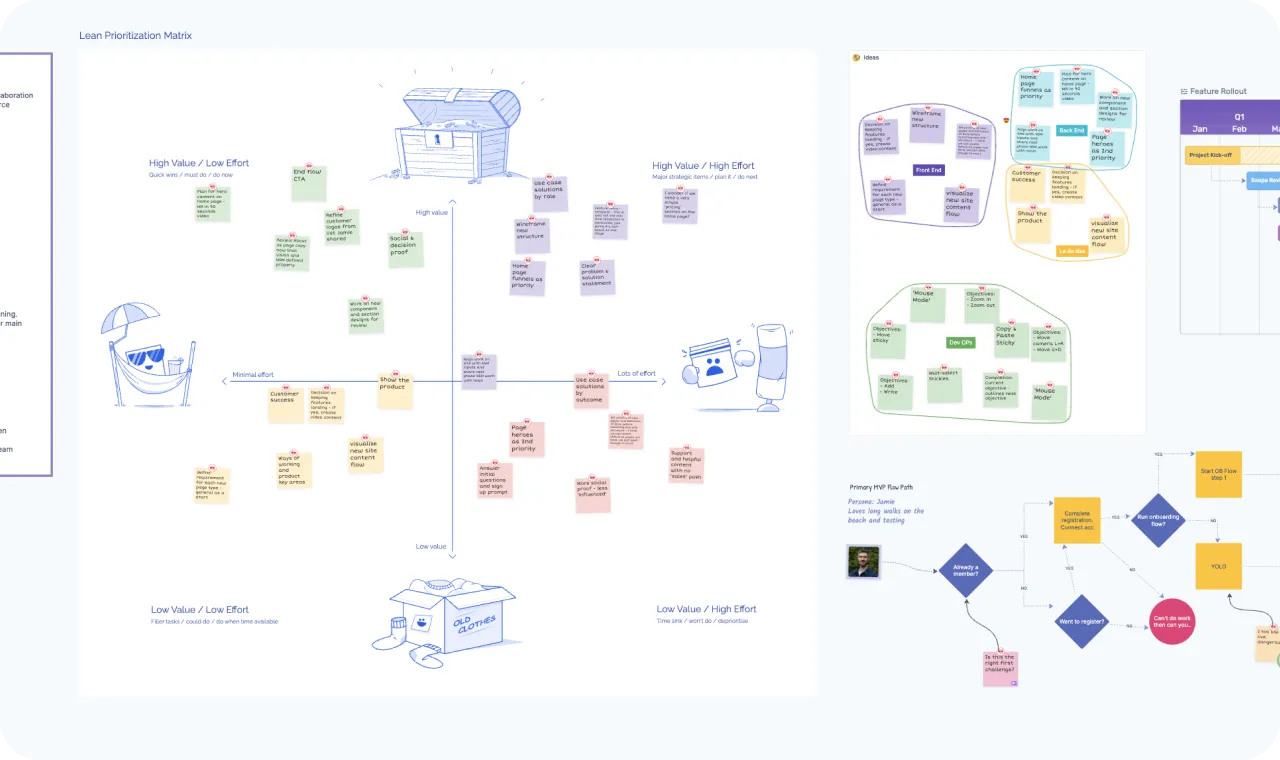The width and height of the screenshot is (1280, 760).
Task: Click the avatar chip on the pink challenge sticky
Action: pos(1014,683)
